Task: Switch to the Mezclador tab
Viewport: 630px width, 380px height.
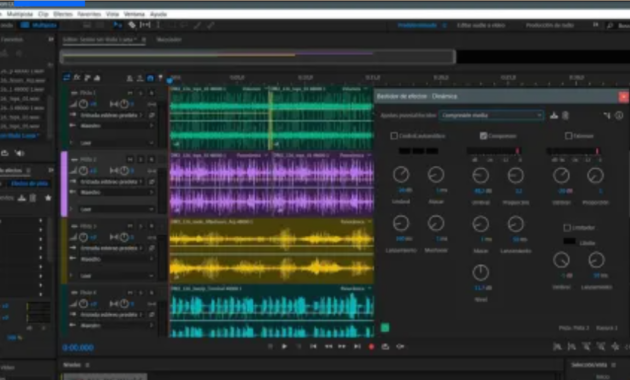Action: click(169, 40)
